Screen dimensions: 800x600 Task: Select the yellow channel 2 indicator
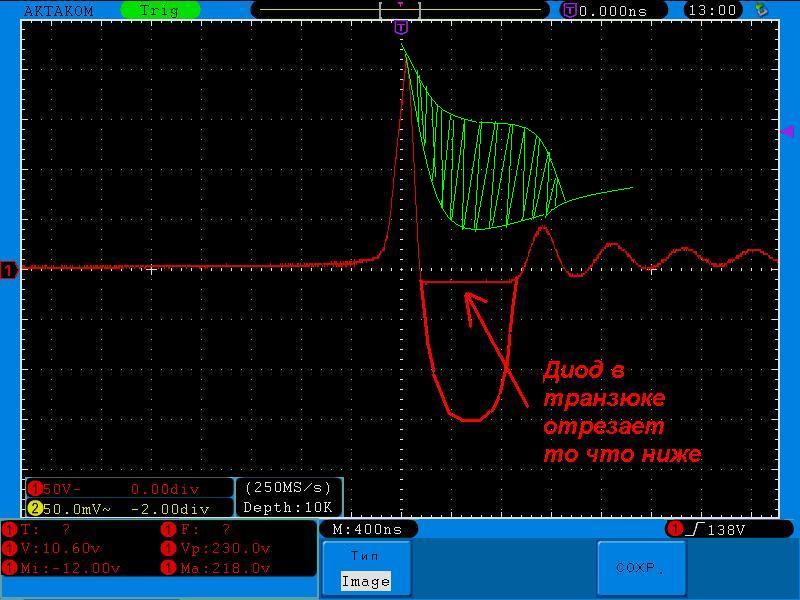(34, 508)
